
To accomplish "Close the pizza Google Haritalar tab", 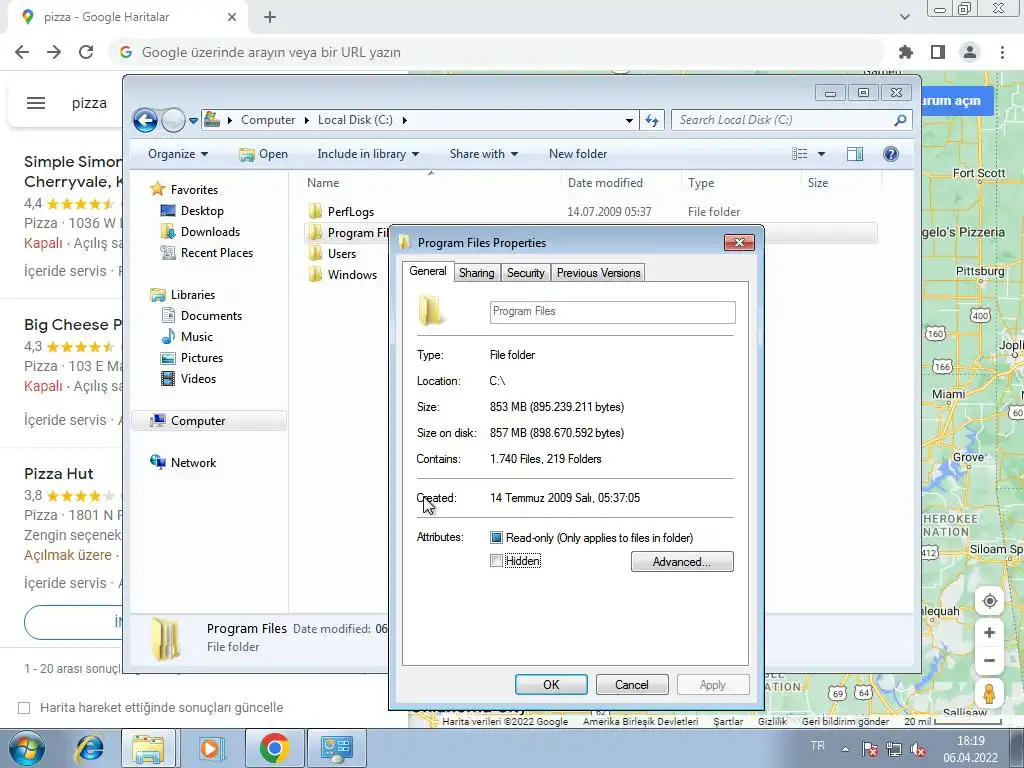I will point(231,17).
